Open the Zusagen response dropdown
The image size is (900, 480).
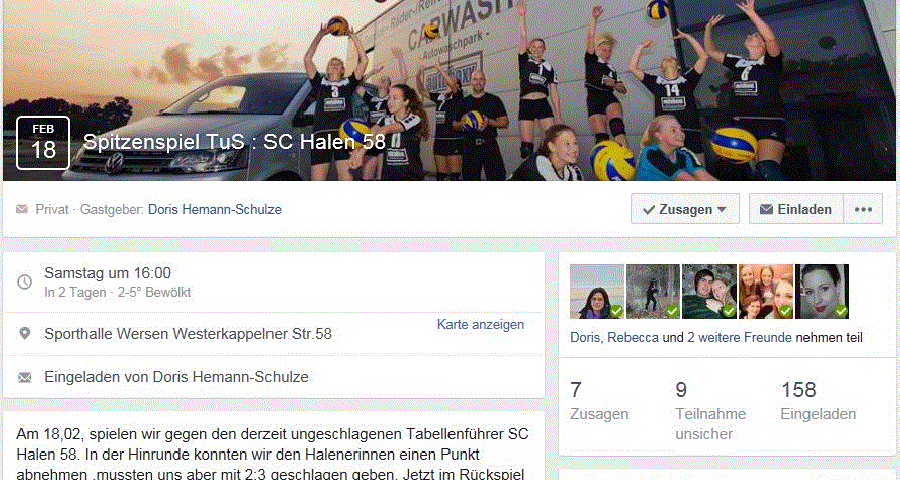pyautogui.click(x=685, y=210)
